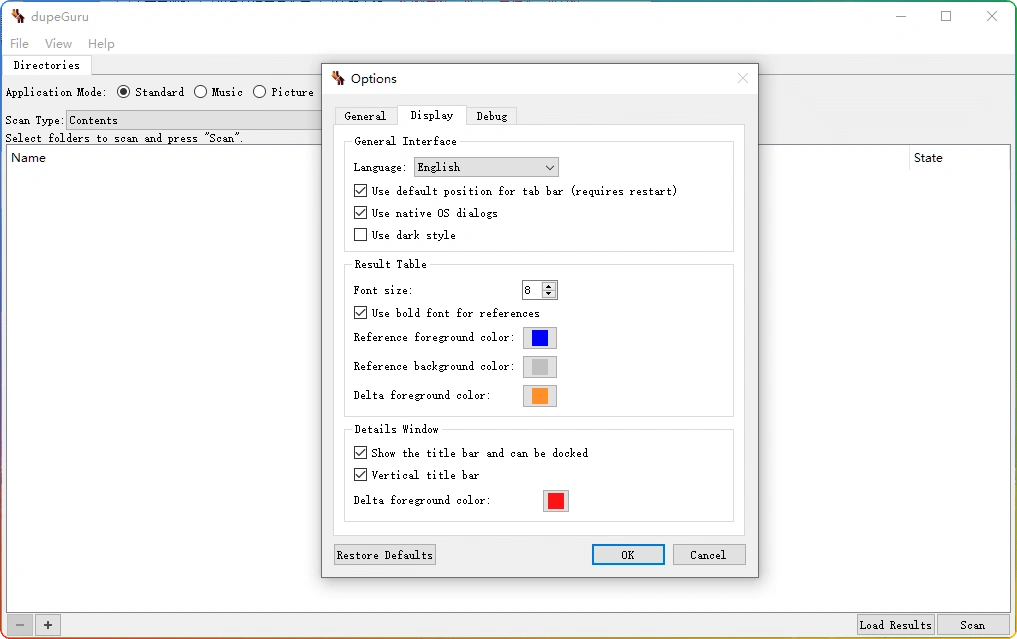The width and height of the screenshot is (1017, 639).
Task: Click the minus icon to remove folder
Action: pyautogui.click(x=19, y=625)
